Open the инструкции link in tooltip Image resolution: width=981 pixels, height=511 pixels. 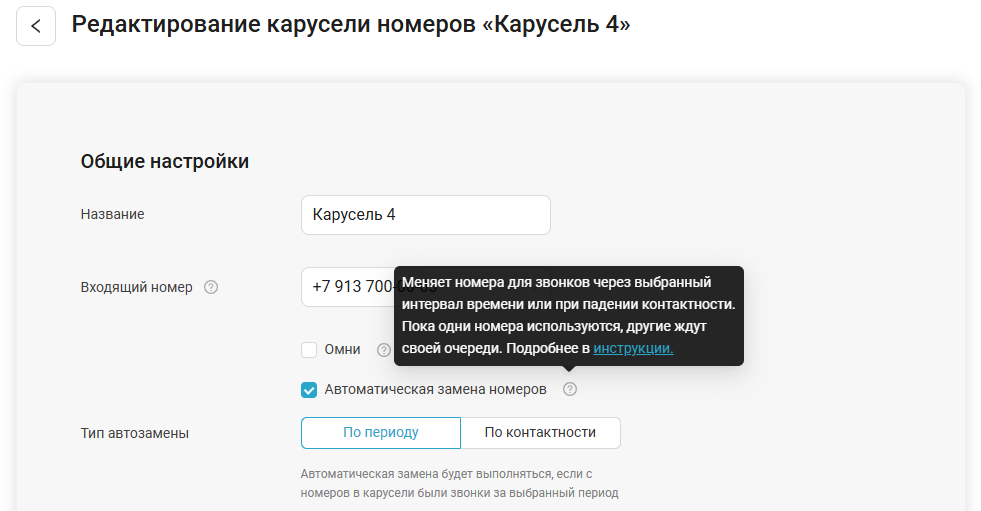click(x=633, y=348)
